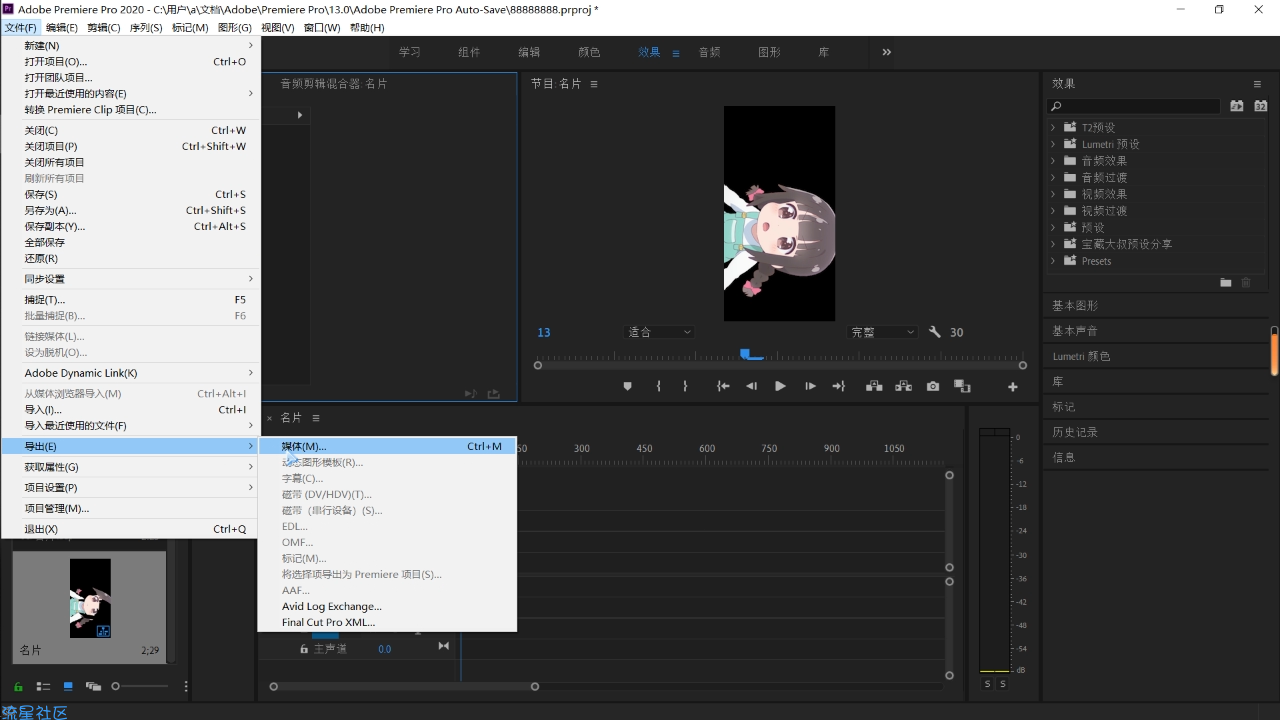
Task: Toggle lock on the 主声道 track
Action: click(304, 649)
